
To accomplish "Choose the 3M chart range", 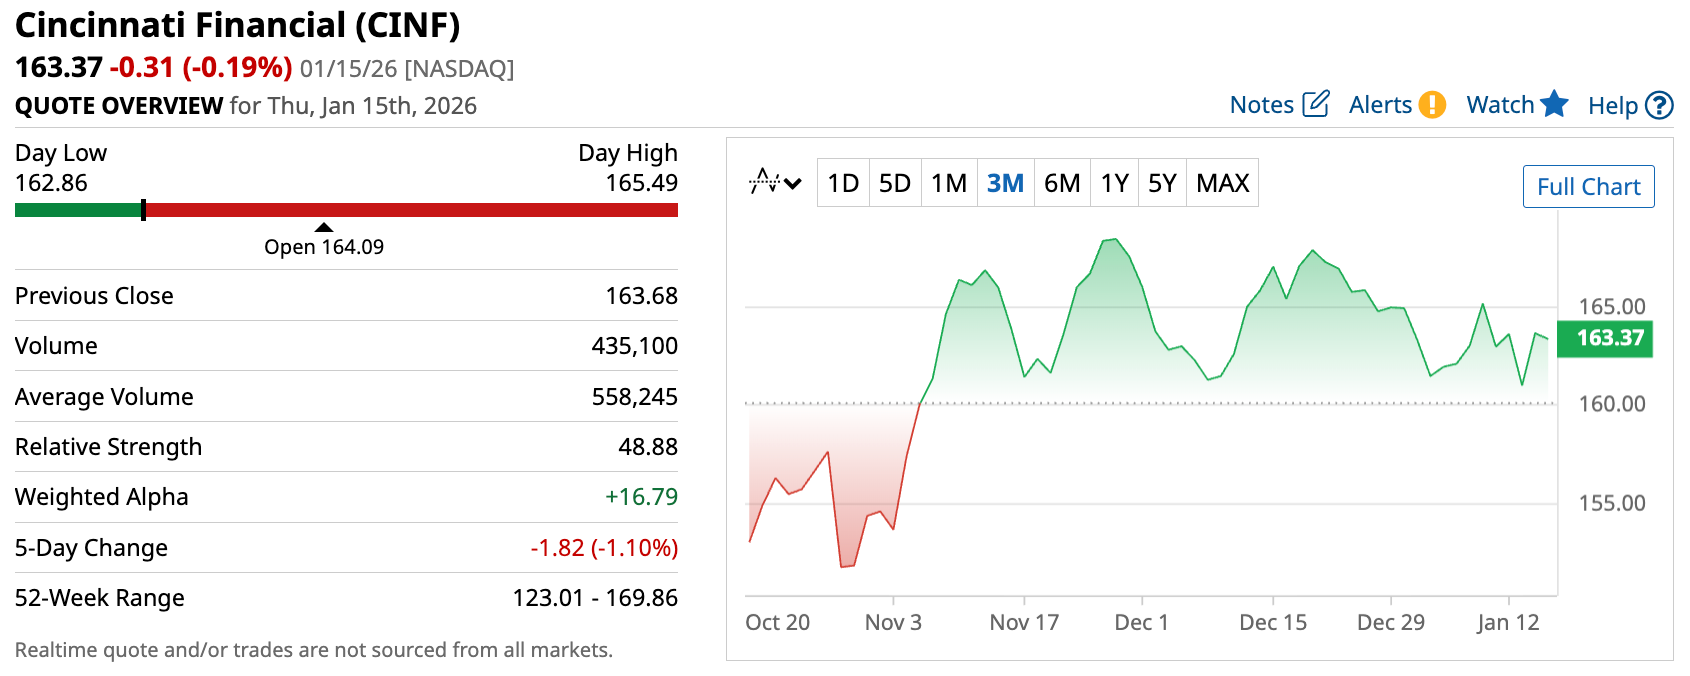I will (x=1005, y=183).
